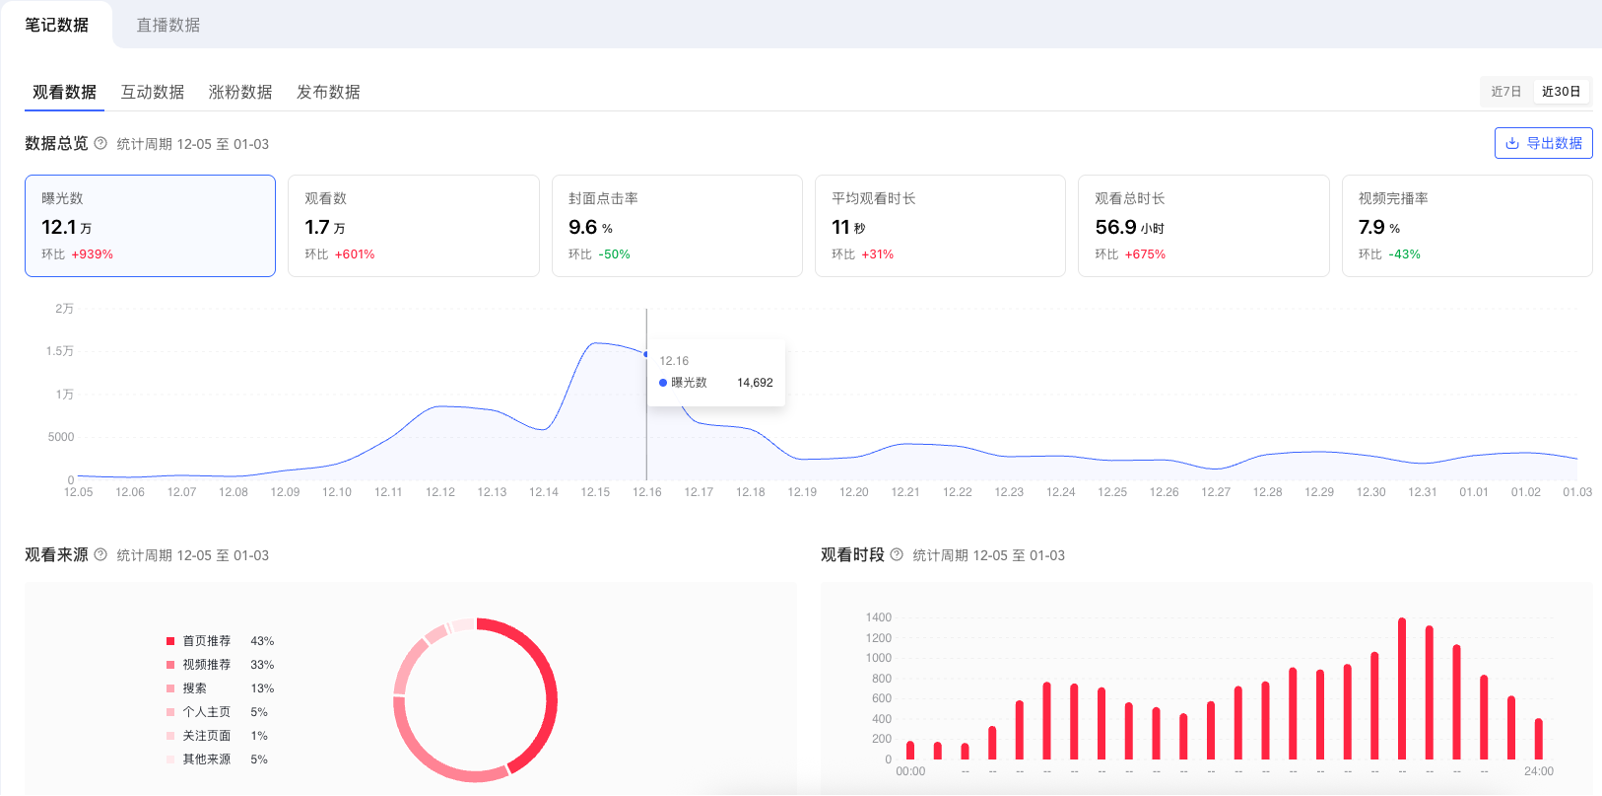Screen dimensions: 1602x796
Task: Click the tallest bar in 观看时段 chart
Action: (1402, 689)
